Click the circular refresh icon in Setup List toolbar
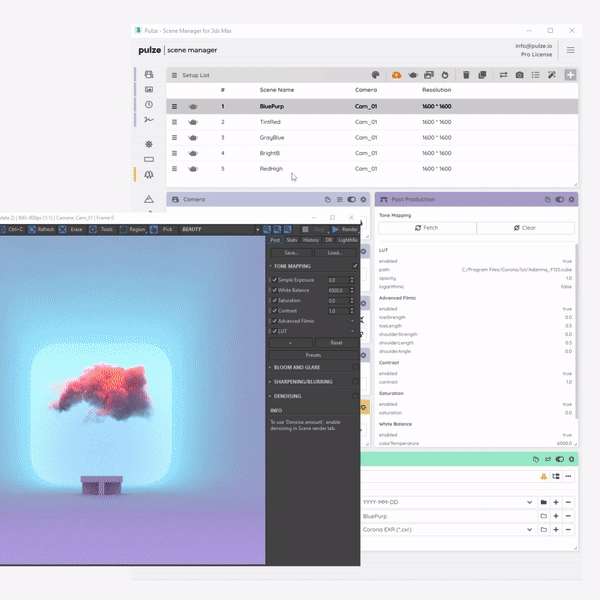The width and height of the screenshot is (600, 600). 445,75
